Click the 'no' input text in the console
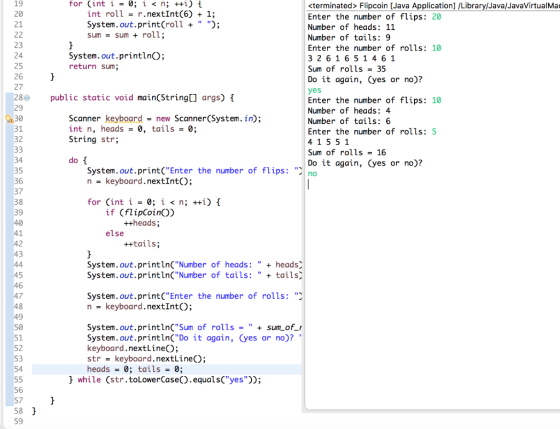This screenshot has height=429, width=560. (x=312, y=174)
